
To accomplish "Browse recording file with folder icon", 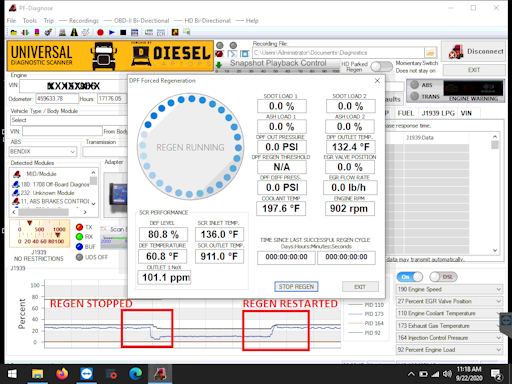I will pyautogui.click(x=430, y=53).
